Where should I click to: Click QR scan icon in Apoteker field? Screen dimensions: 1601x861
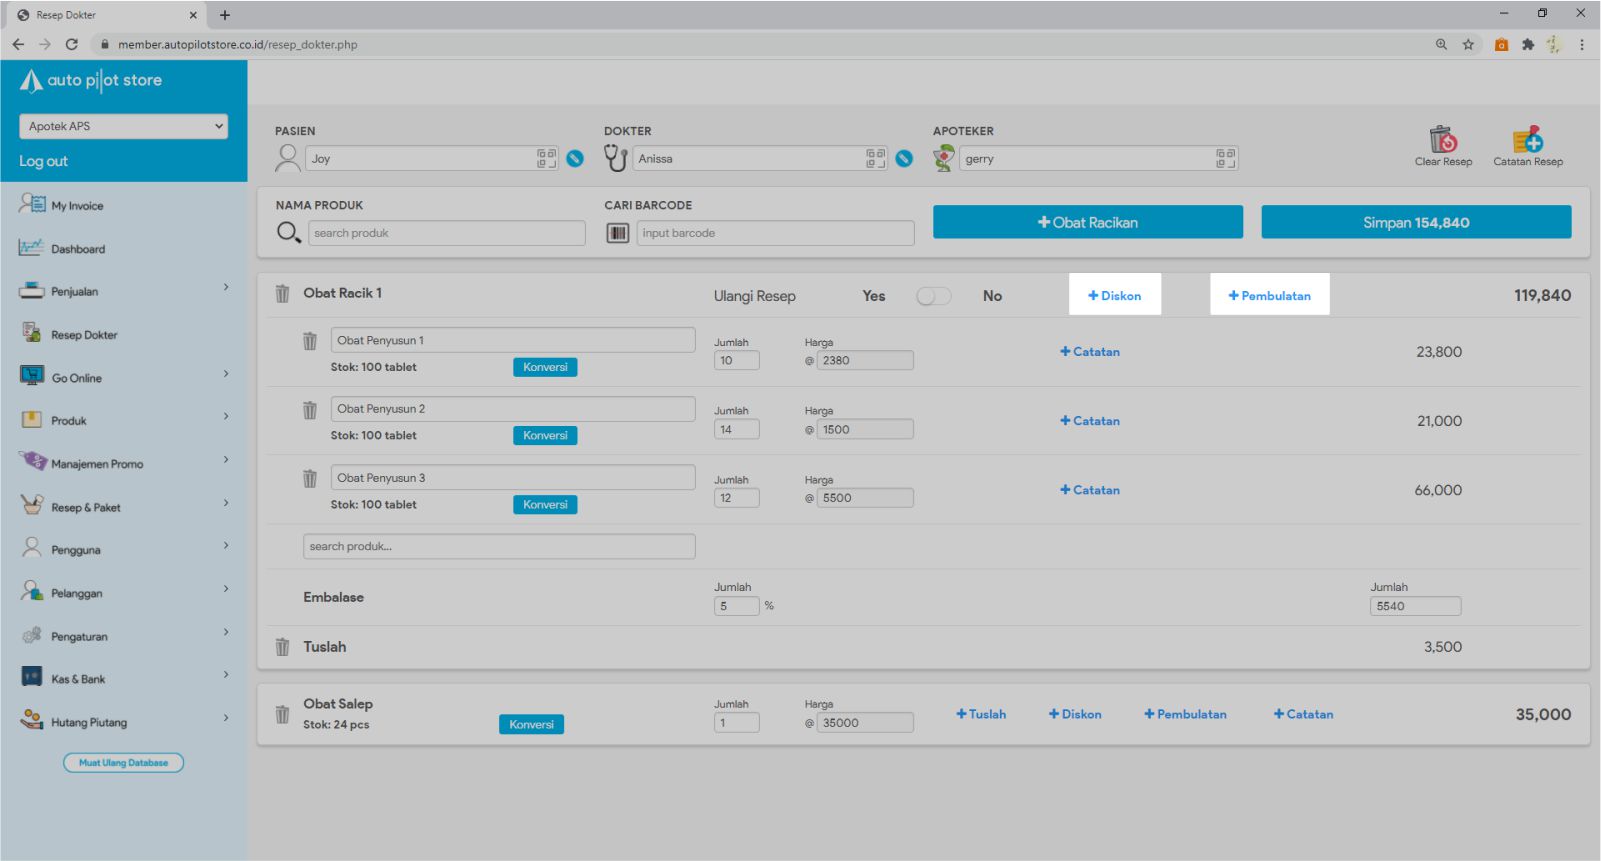click(x=1225, y=158)
